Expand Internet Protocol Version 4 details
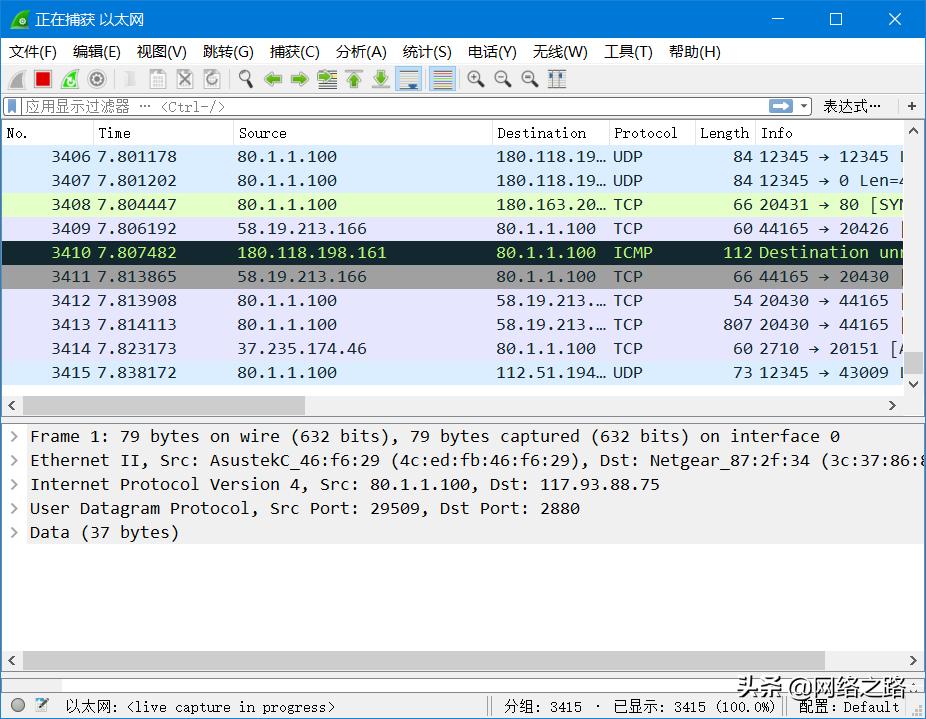The width and height of the screenshot is (926, 719). 14,484
